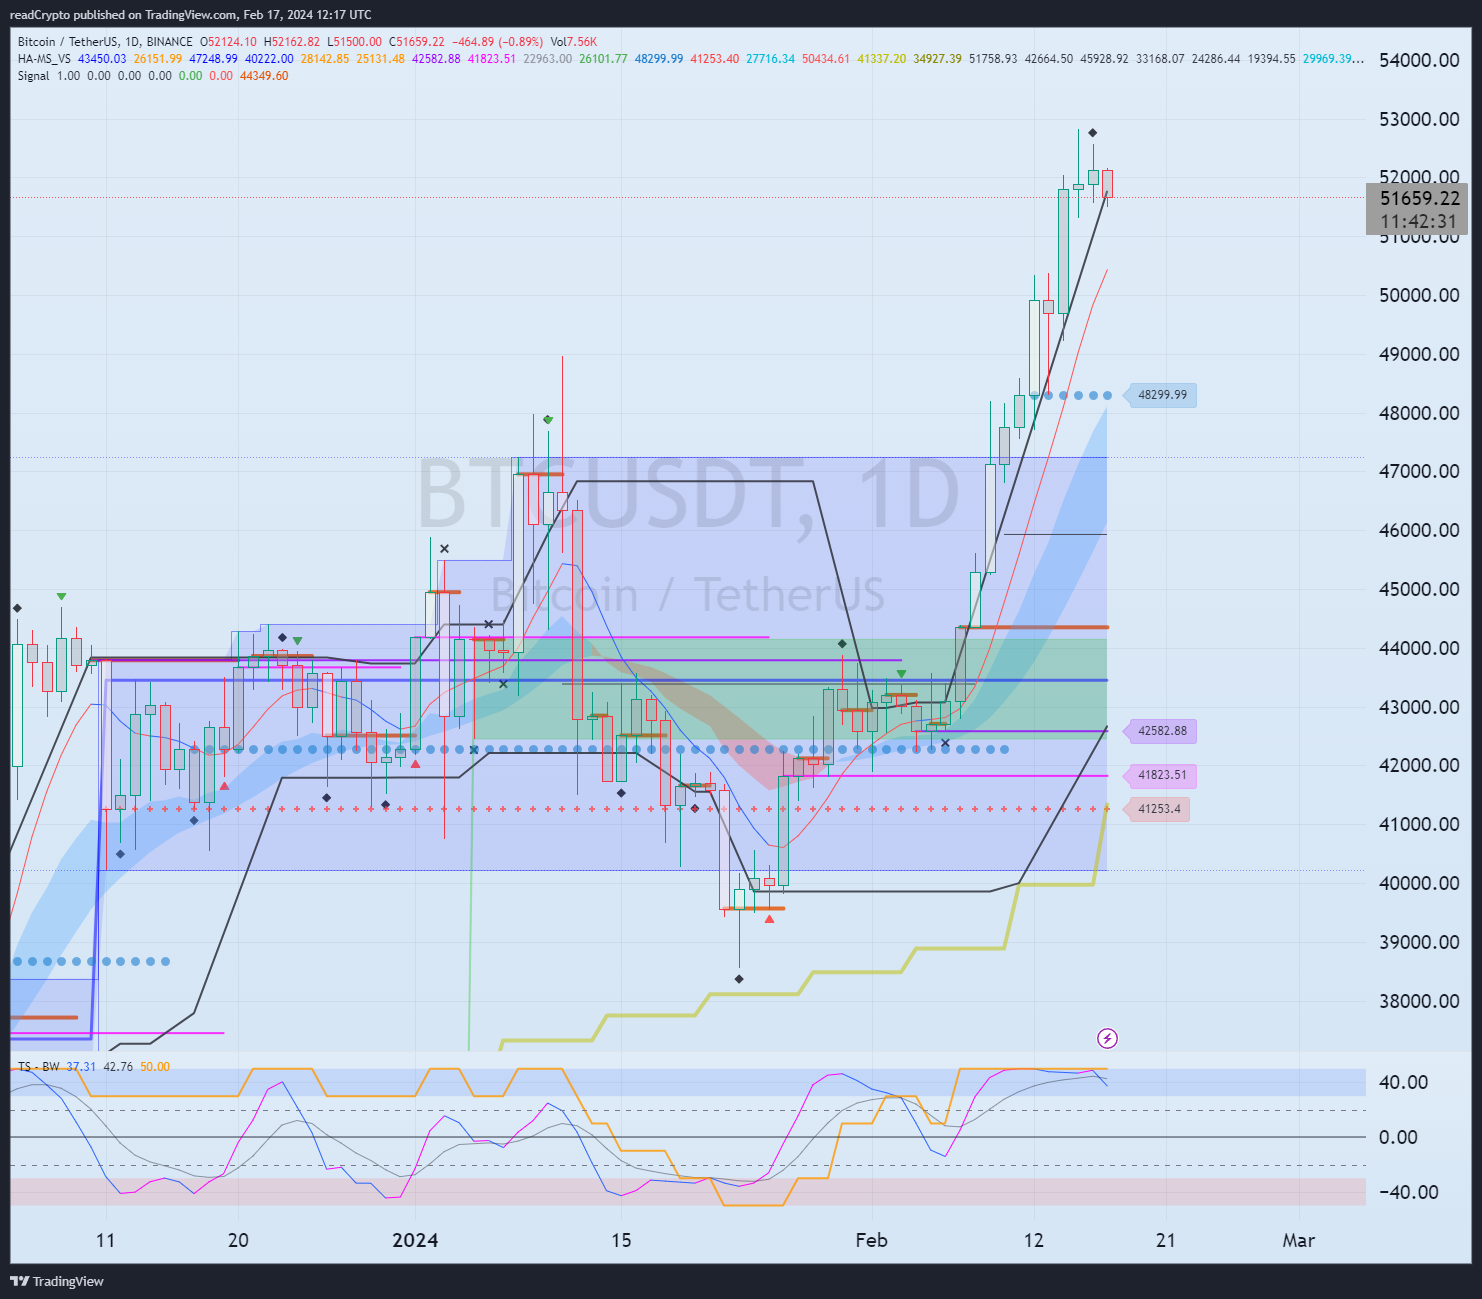Click the high value H52162.82
Screen dimensions: 1482x1299
[292, 42]
